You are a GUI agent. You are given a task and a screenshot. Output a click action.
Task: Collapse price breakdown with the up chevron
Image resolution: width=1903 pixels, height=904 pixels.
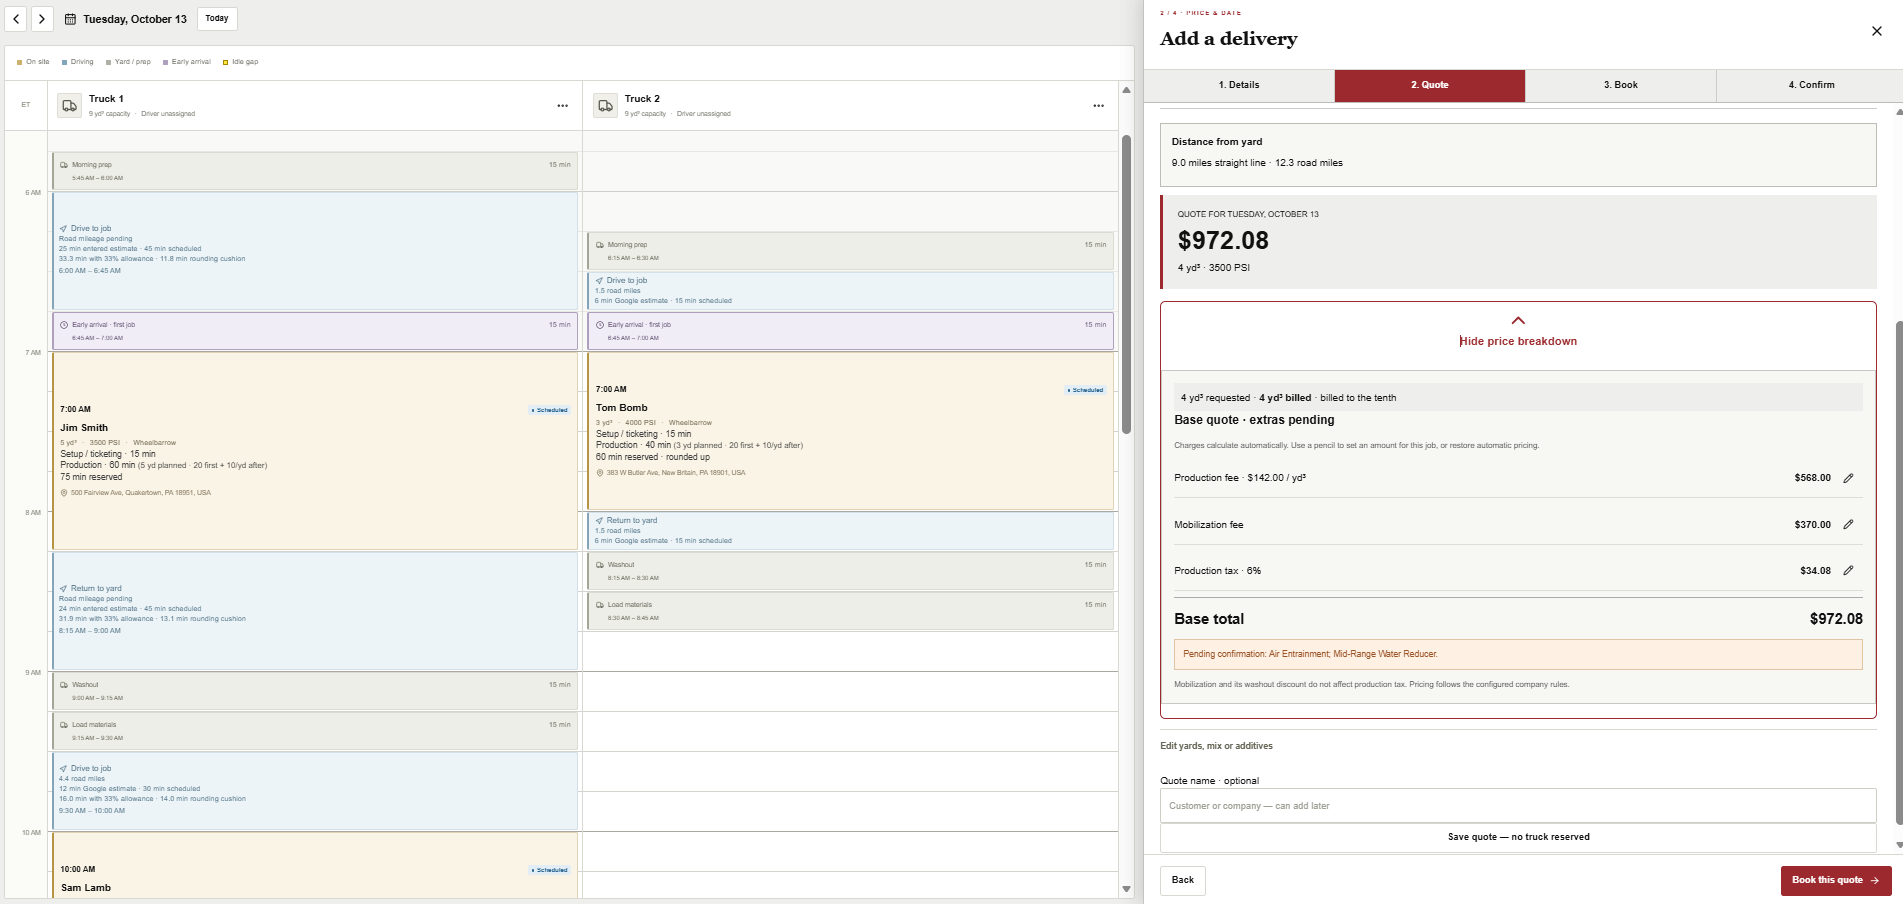pos(1518,321)
